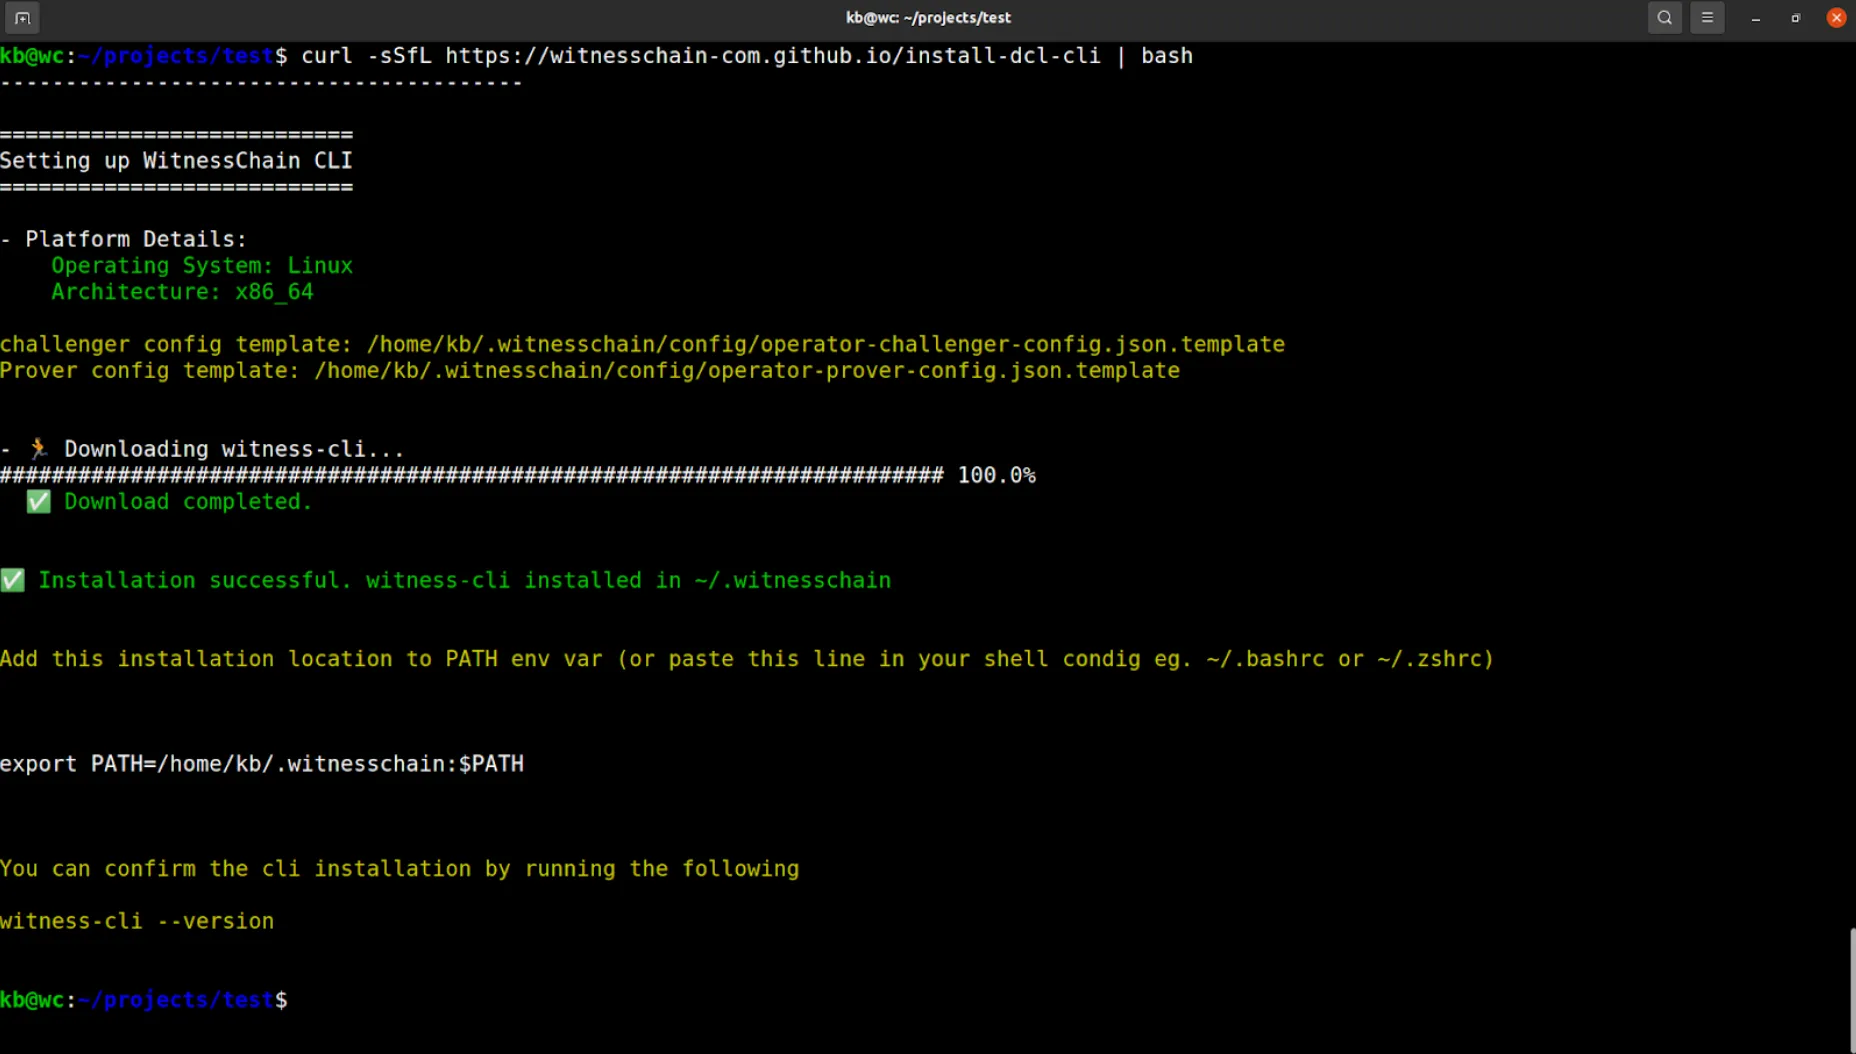The width and height of the screenshot is (1856, 1054).
Task: Open the terminal search icon
Action: click(x=1664, y=18)
